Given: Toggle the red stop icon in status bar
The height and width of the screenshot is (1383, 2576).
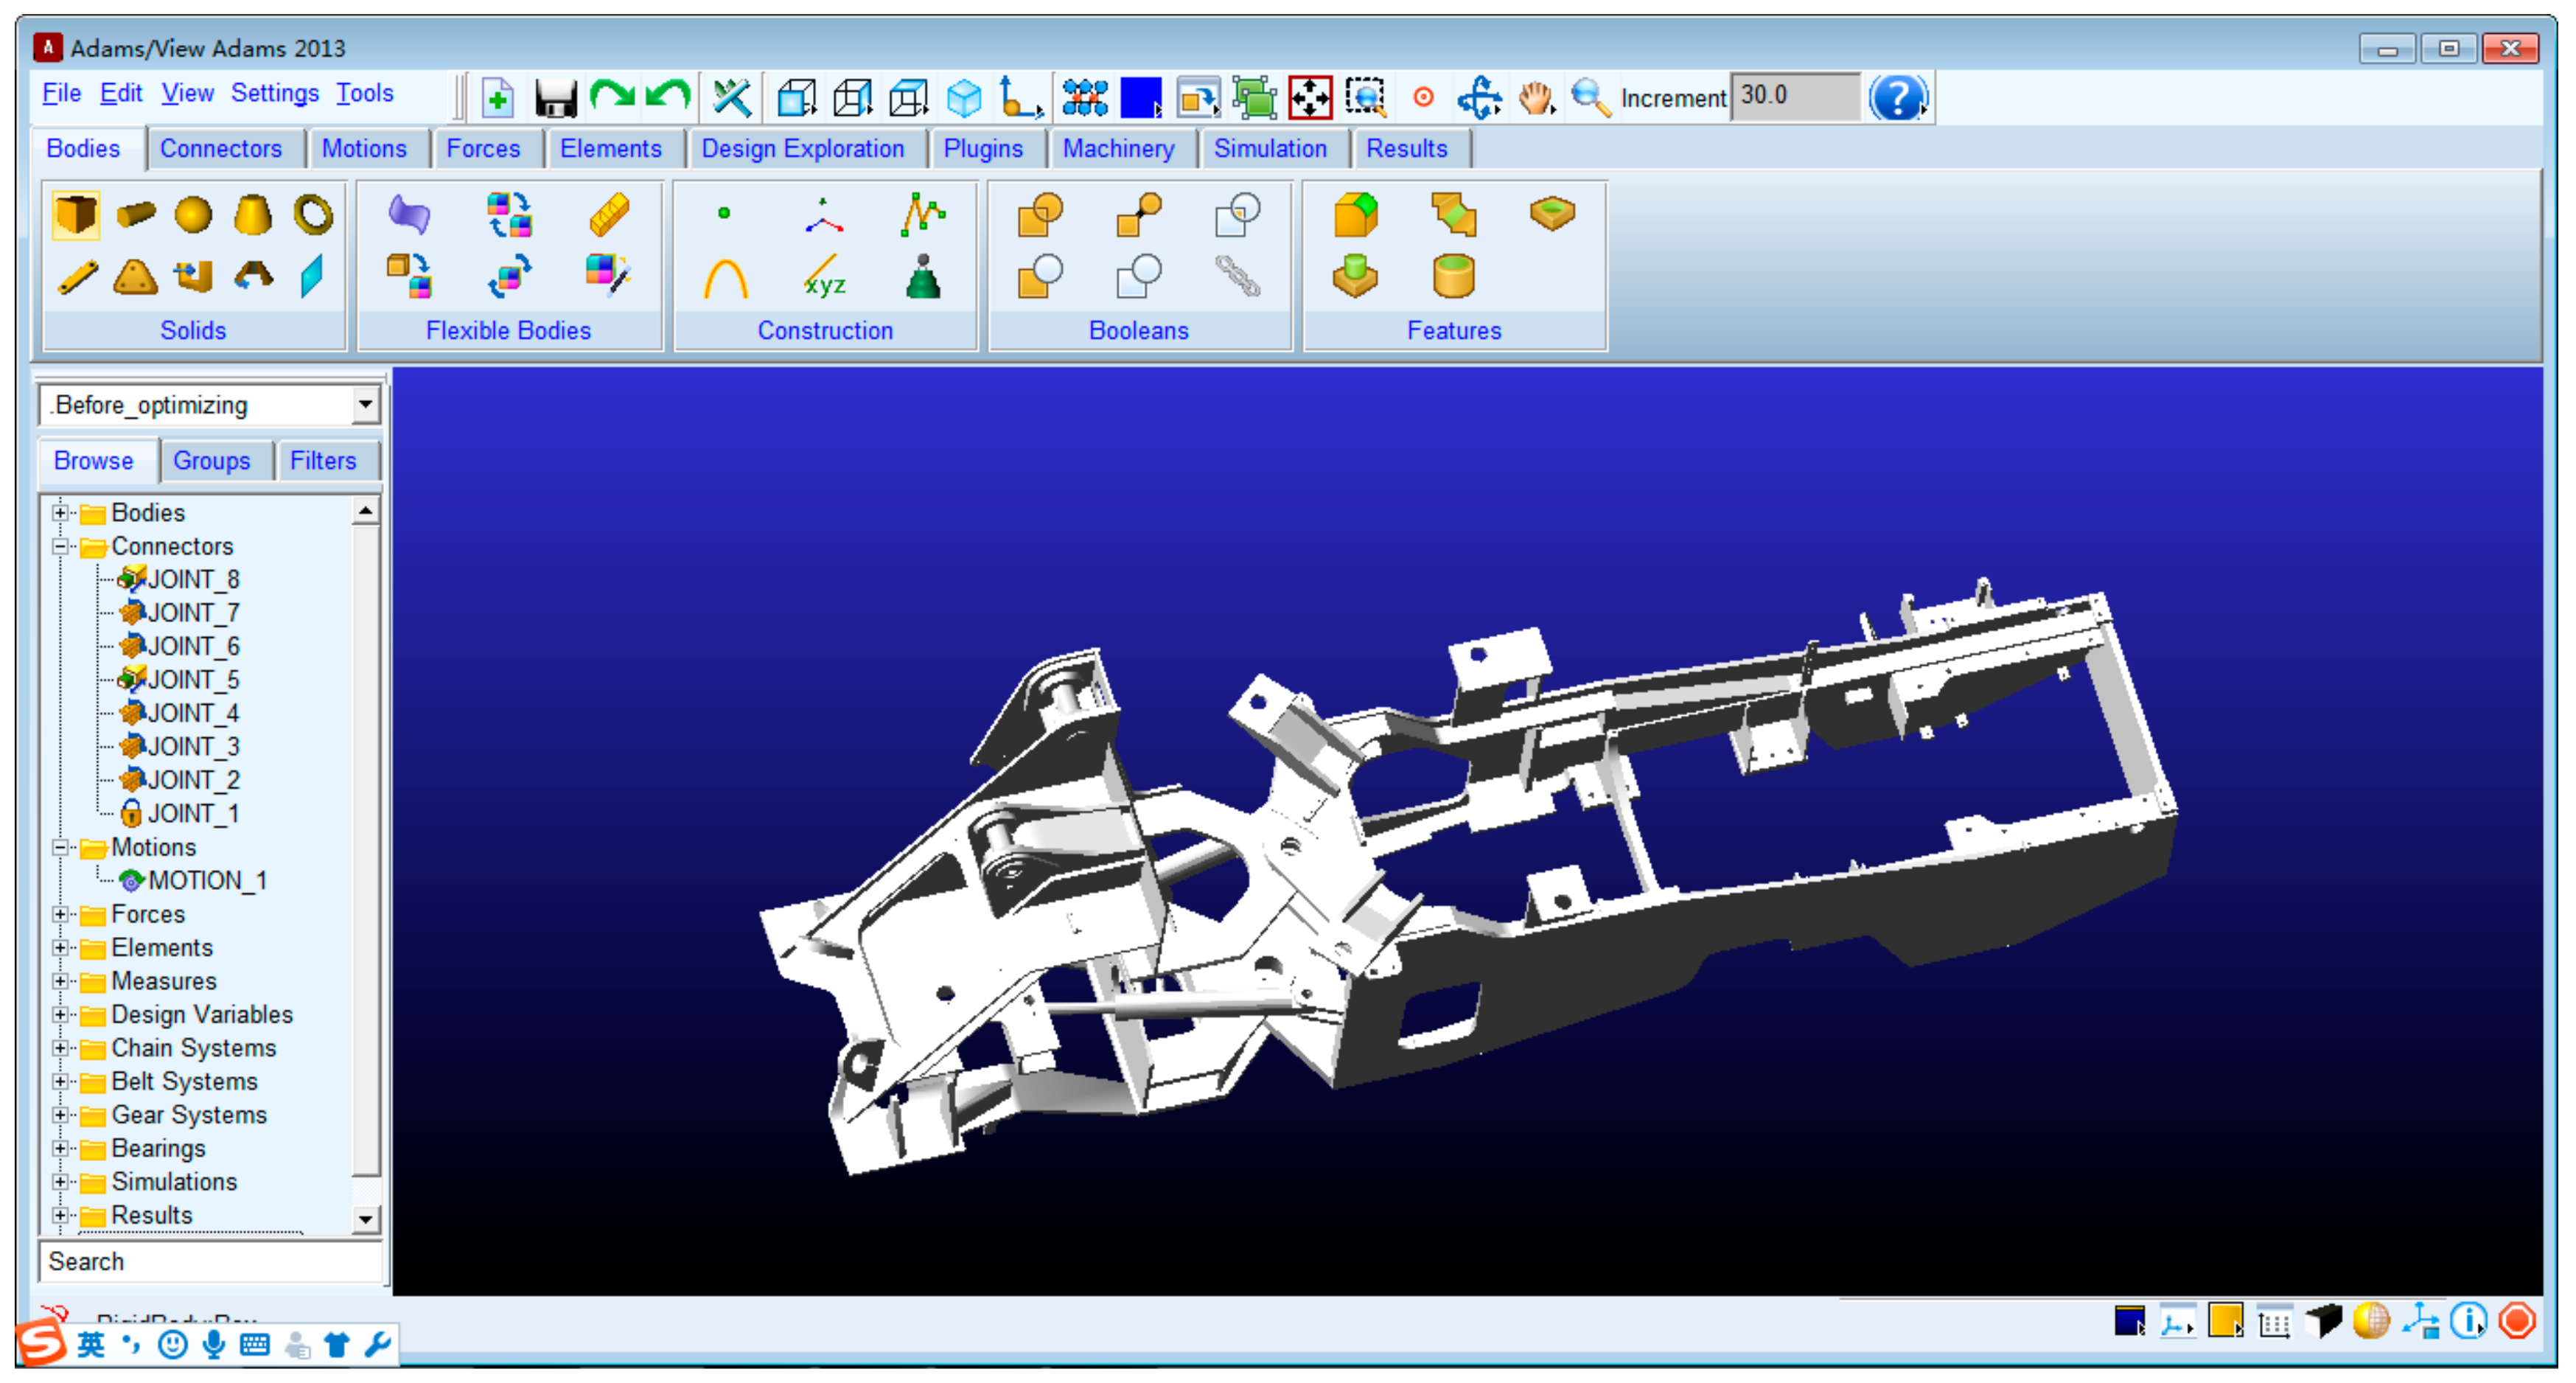Looking at the screenshot, I should coord(2517,1321).
